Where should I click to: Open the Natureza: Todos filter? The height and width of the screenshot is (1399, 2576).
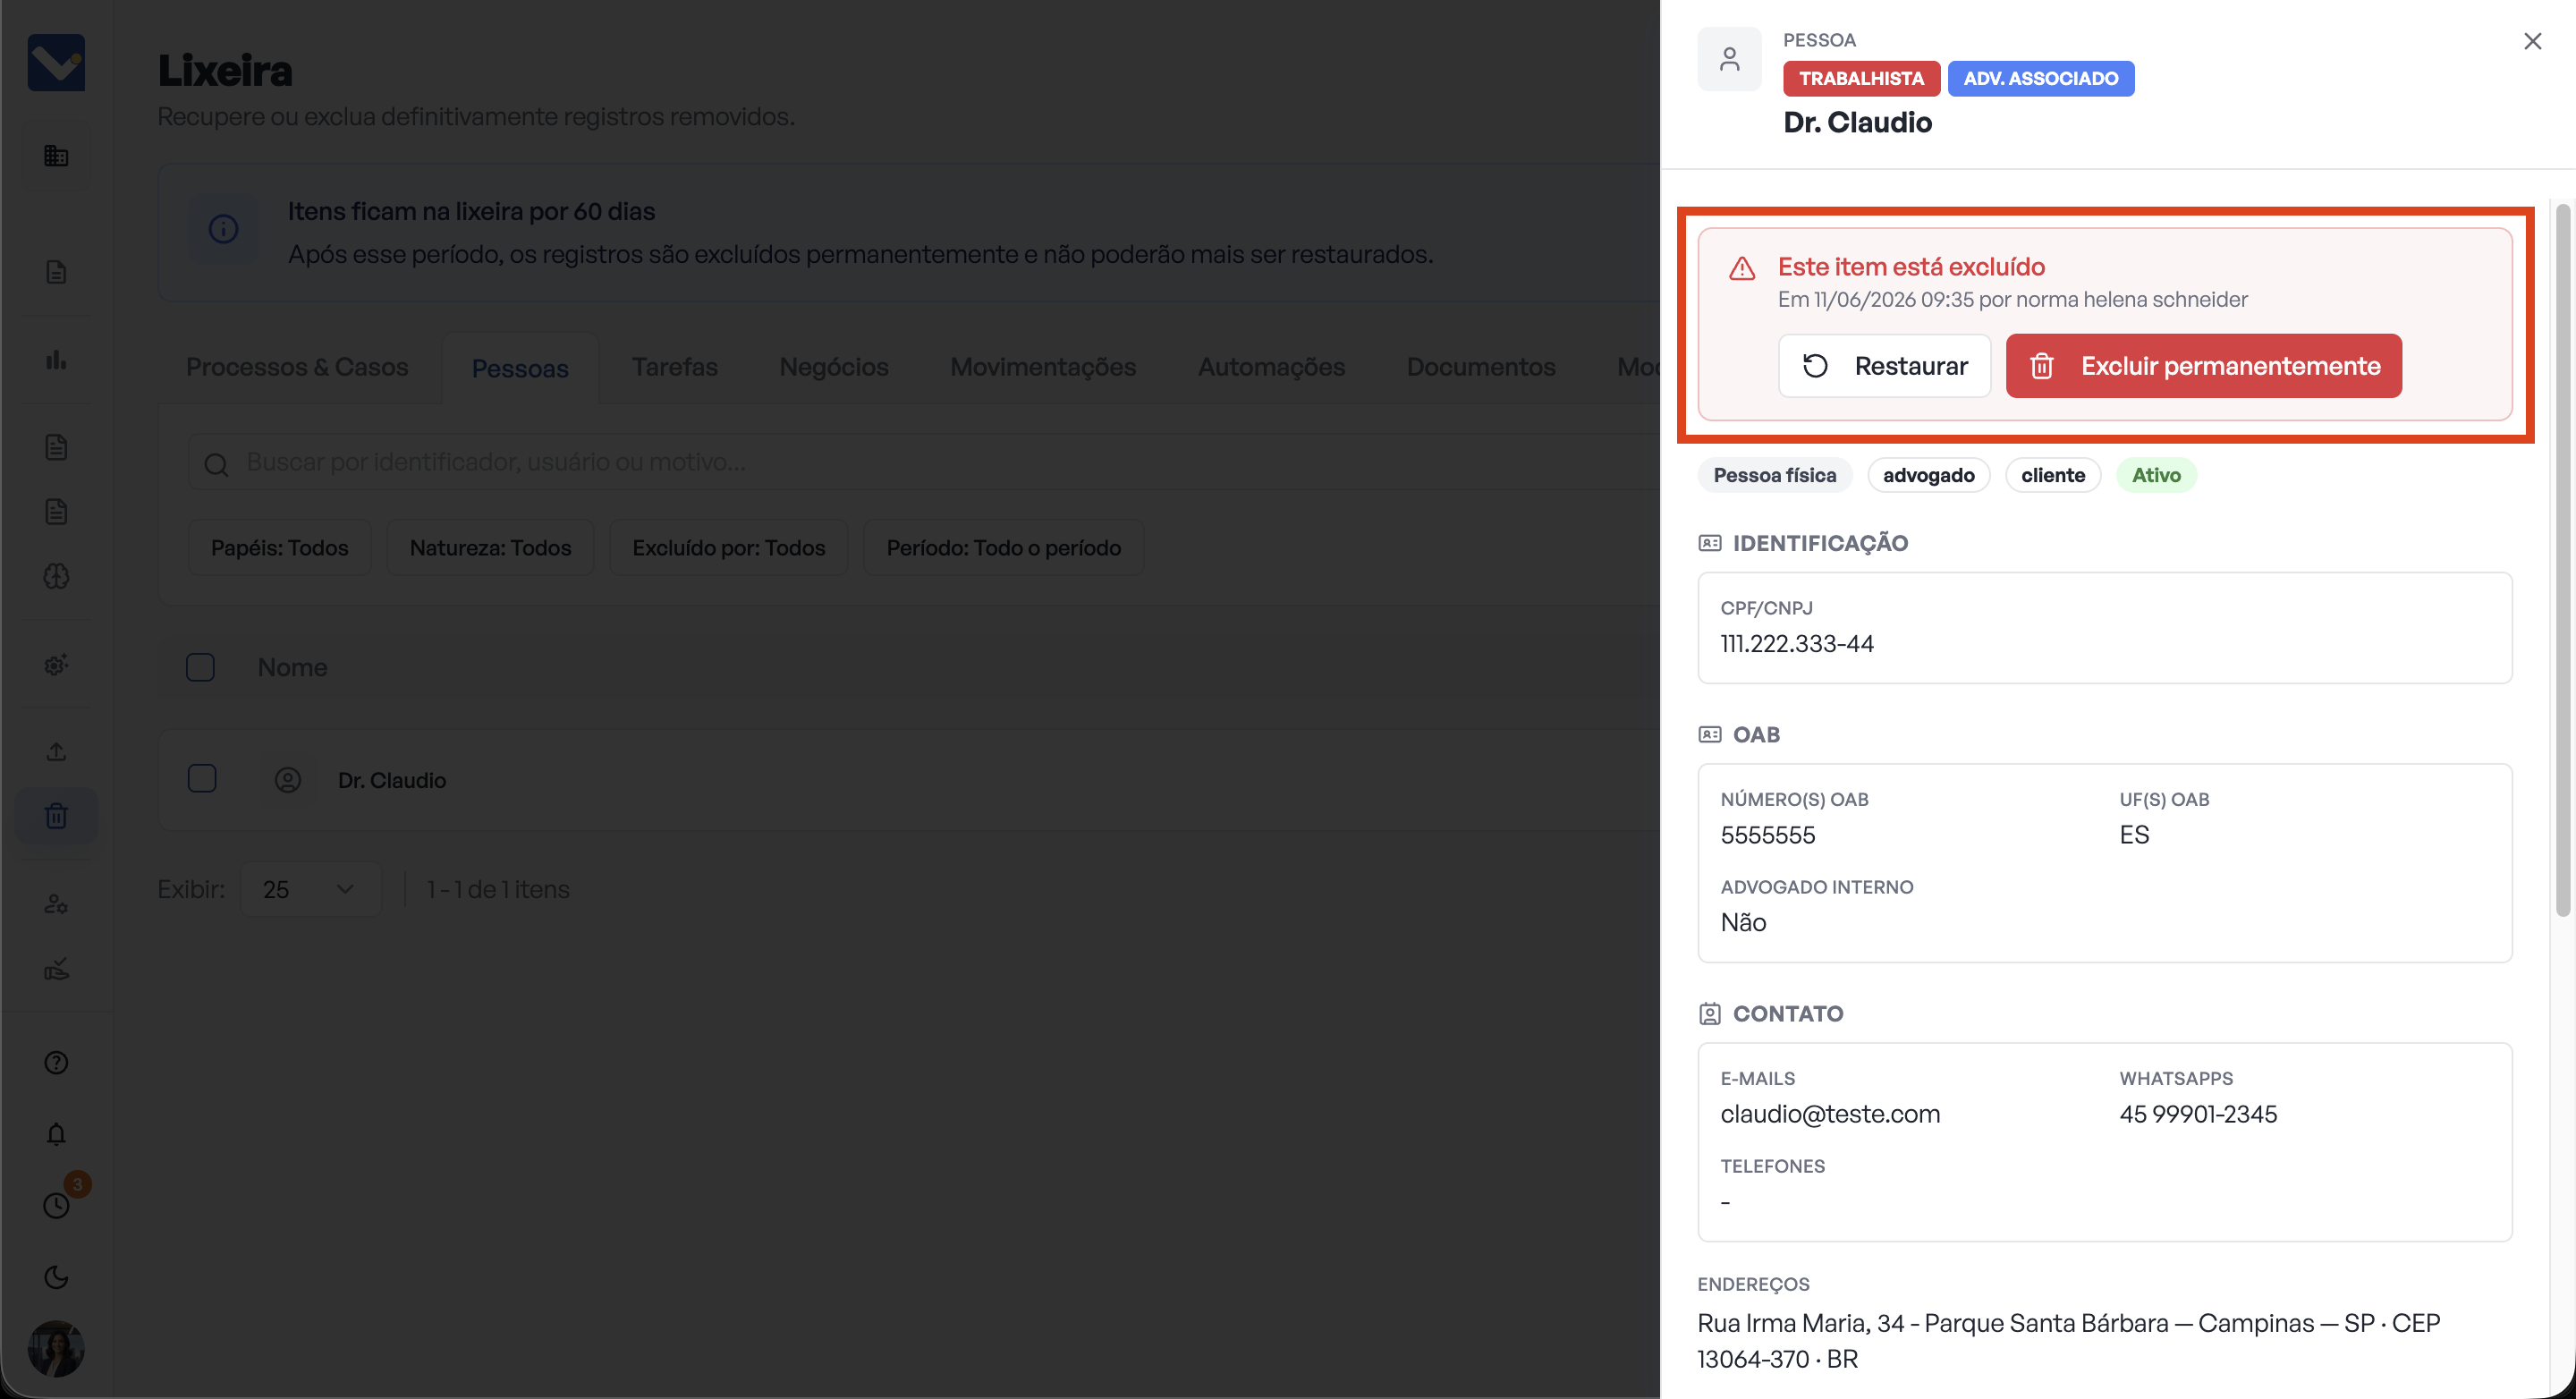(491, 548)
